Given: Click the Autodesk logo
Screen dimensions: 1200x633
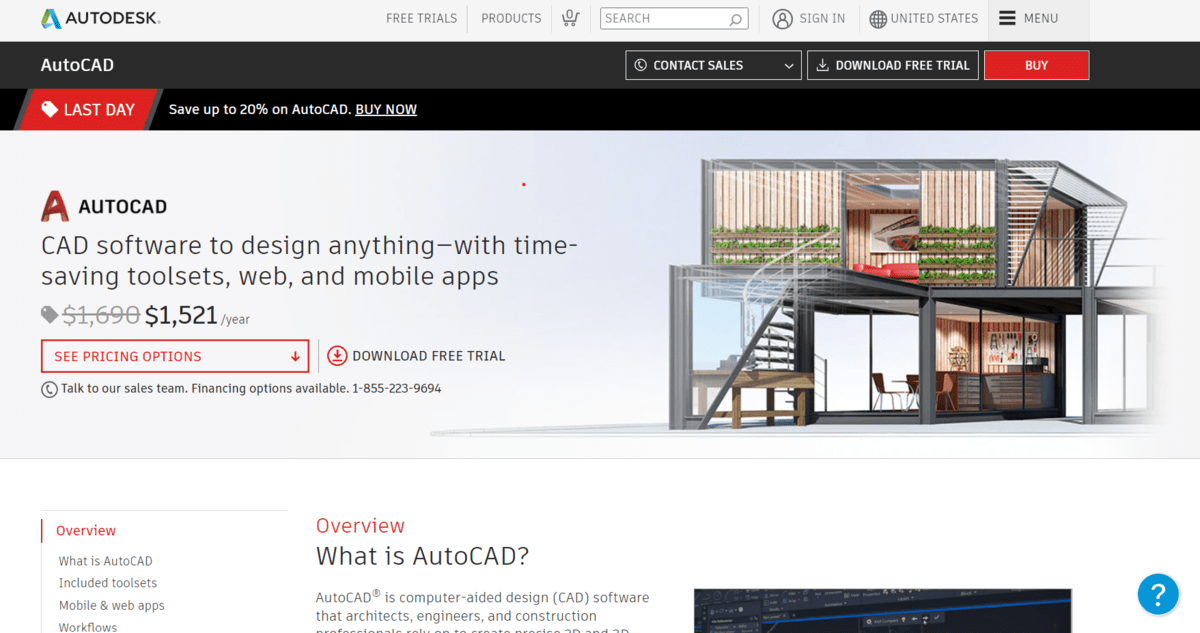Looking at the screenshot, I should coord(100,19).
